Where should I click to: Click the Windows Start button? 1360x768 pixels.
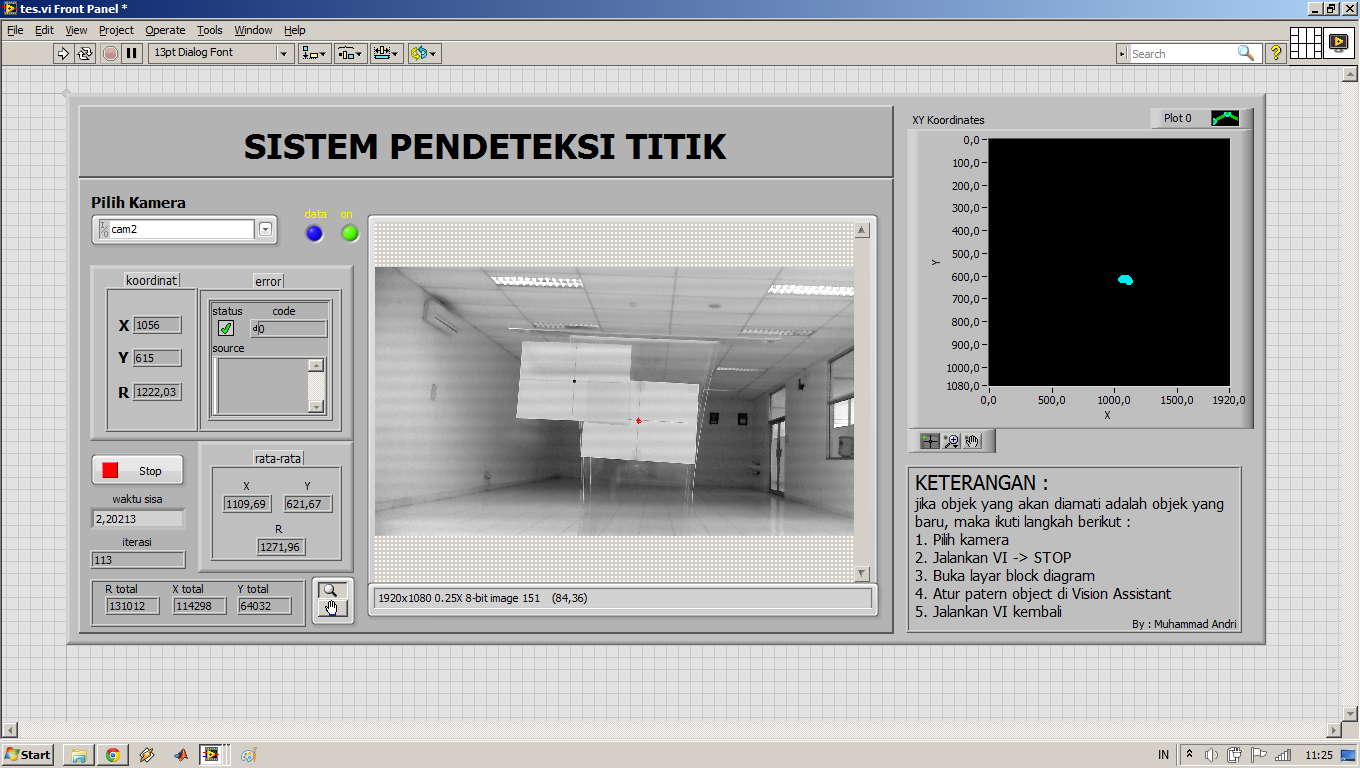coord(28,755)
